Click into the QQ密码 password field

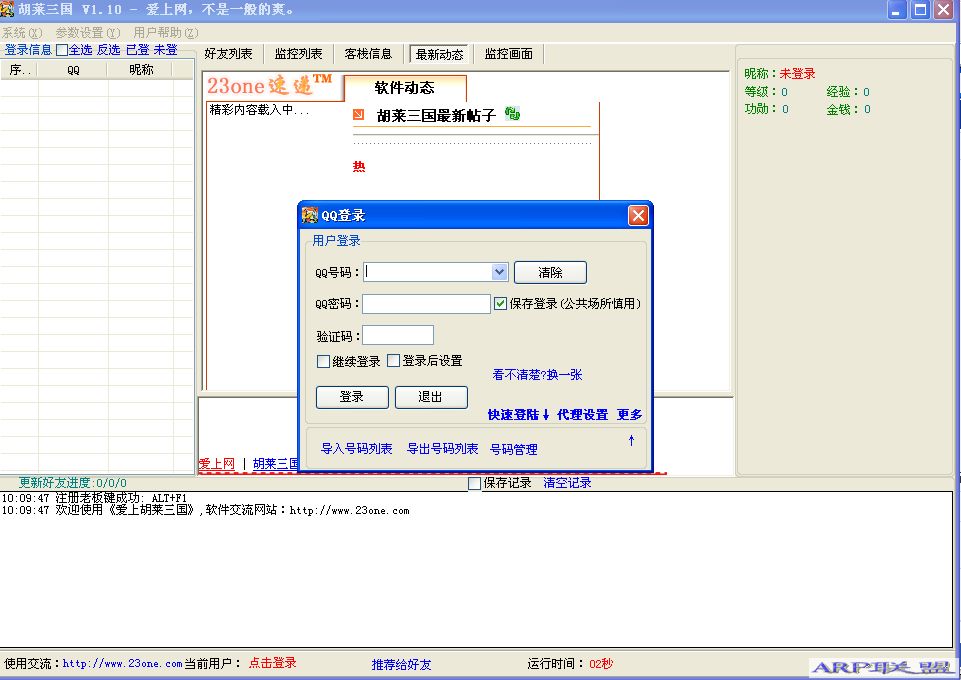426,304
